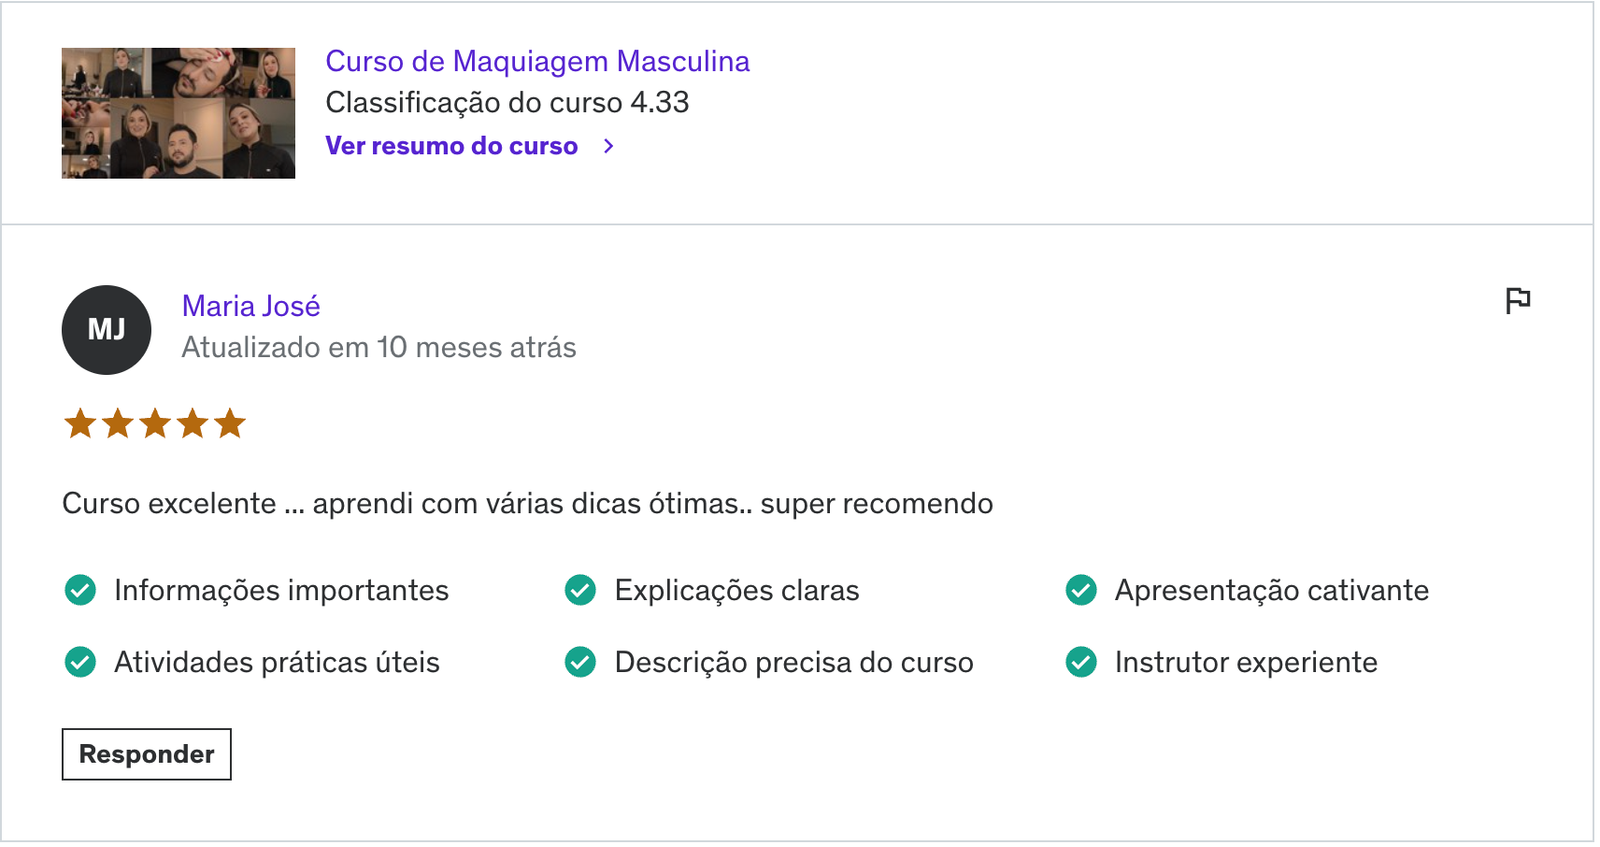The image size is (1600, 847).
Task: Click the review text about Curso excelente
Action: 528,503
